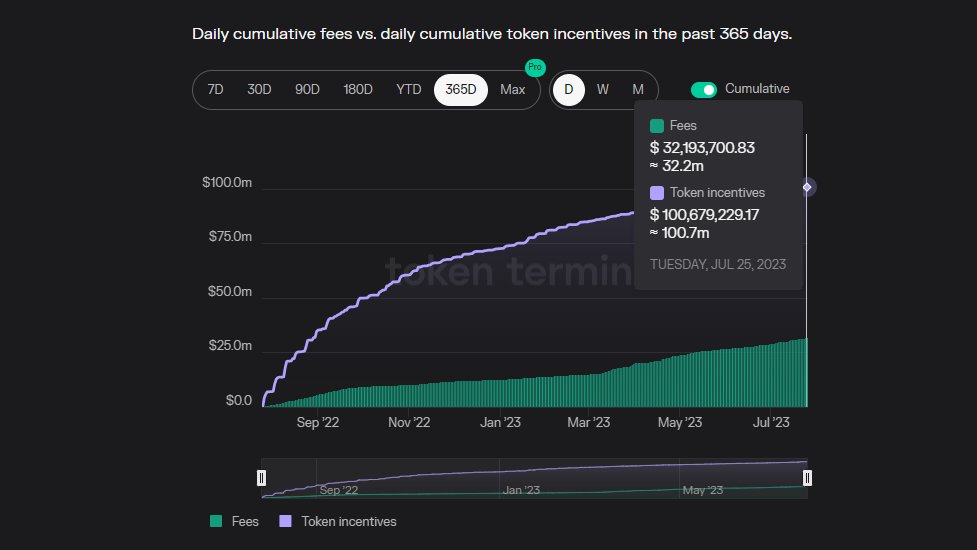This screenshot has width=977, height=550.
Task: Hide Token incentives series via legend
Action: tap(348, 521)
